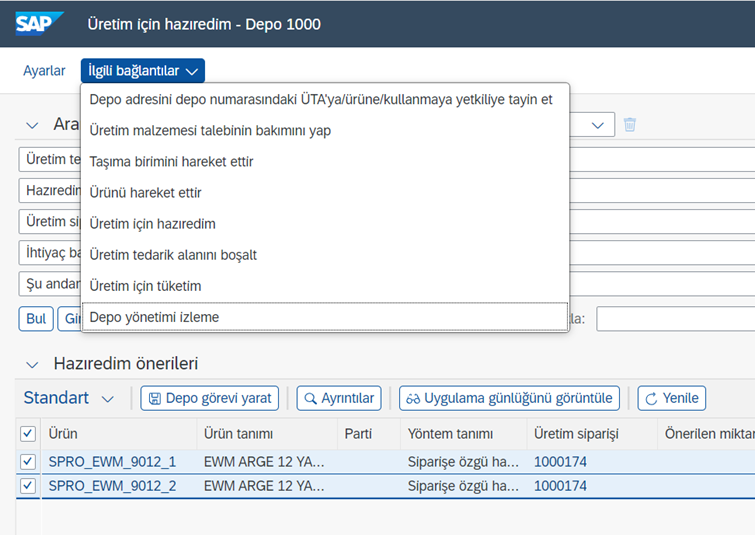Select 'Taşıma birimini hareket ettir'
755x535 pixels.
pos(325,162)
